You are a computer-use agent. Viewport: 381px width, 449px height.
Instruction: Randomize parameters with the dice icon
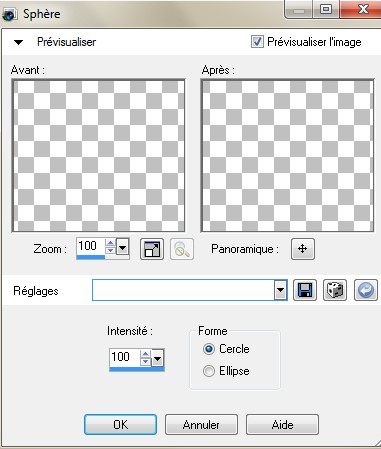click(335, 290)
